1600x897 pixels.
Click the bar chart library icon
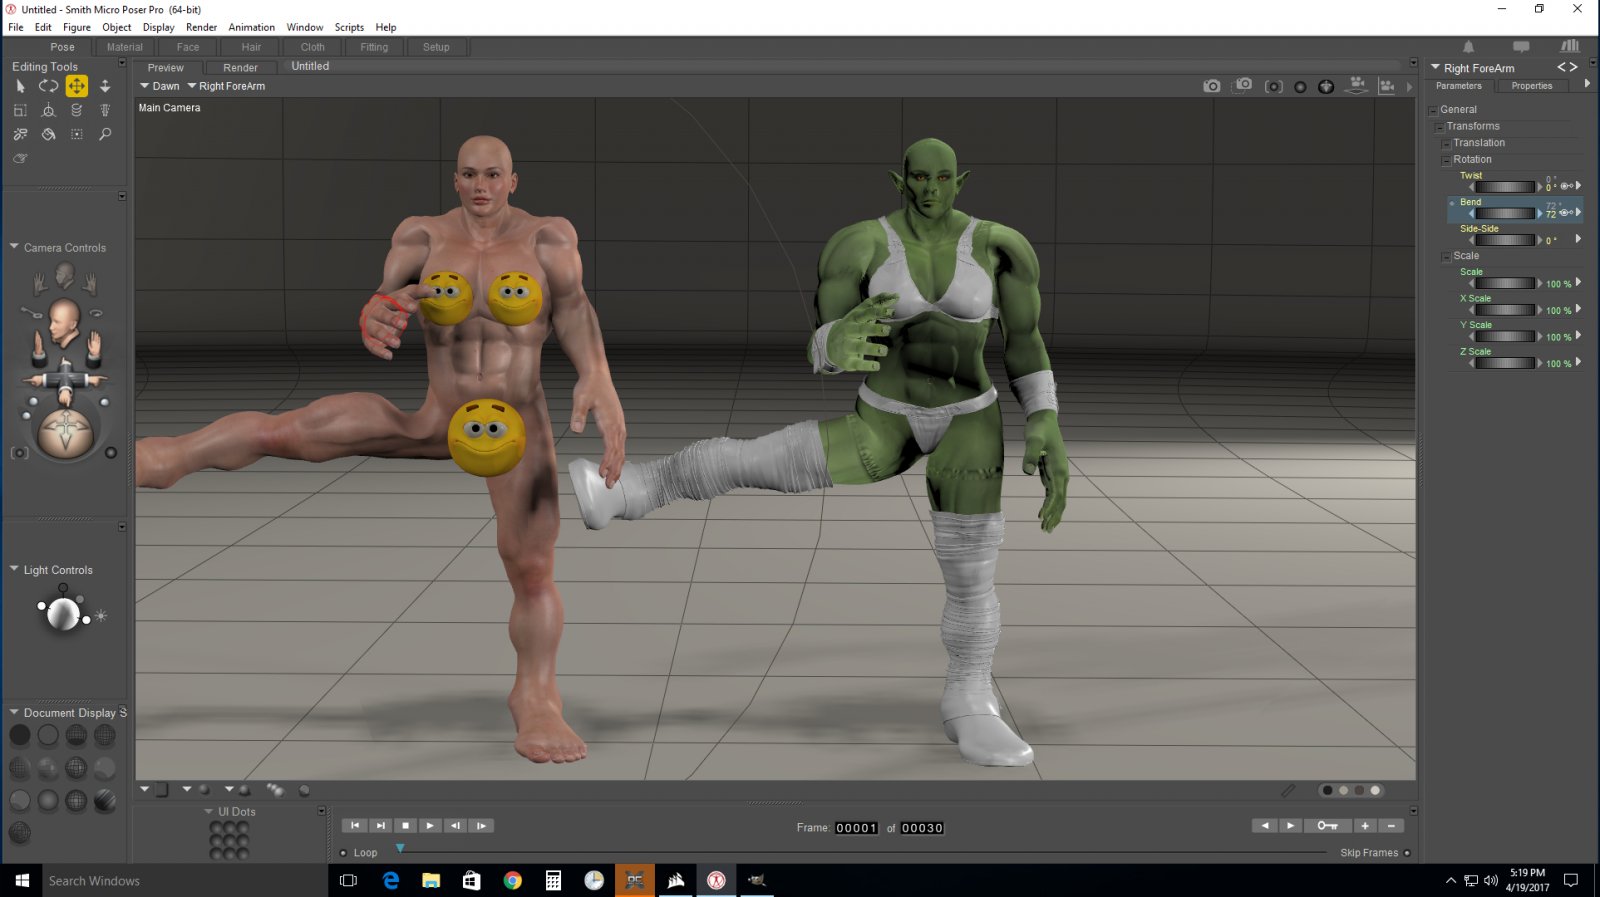pyautogui.click(x=1570, y=46)
